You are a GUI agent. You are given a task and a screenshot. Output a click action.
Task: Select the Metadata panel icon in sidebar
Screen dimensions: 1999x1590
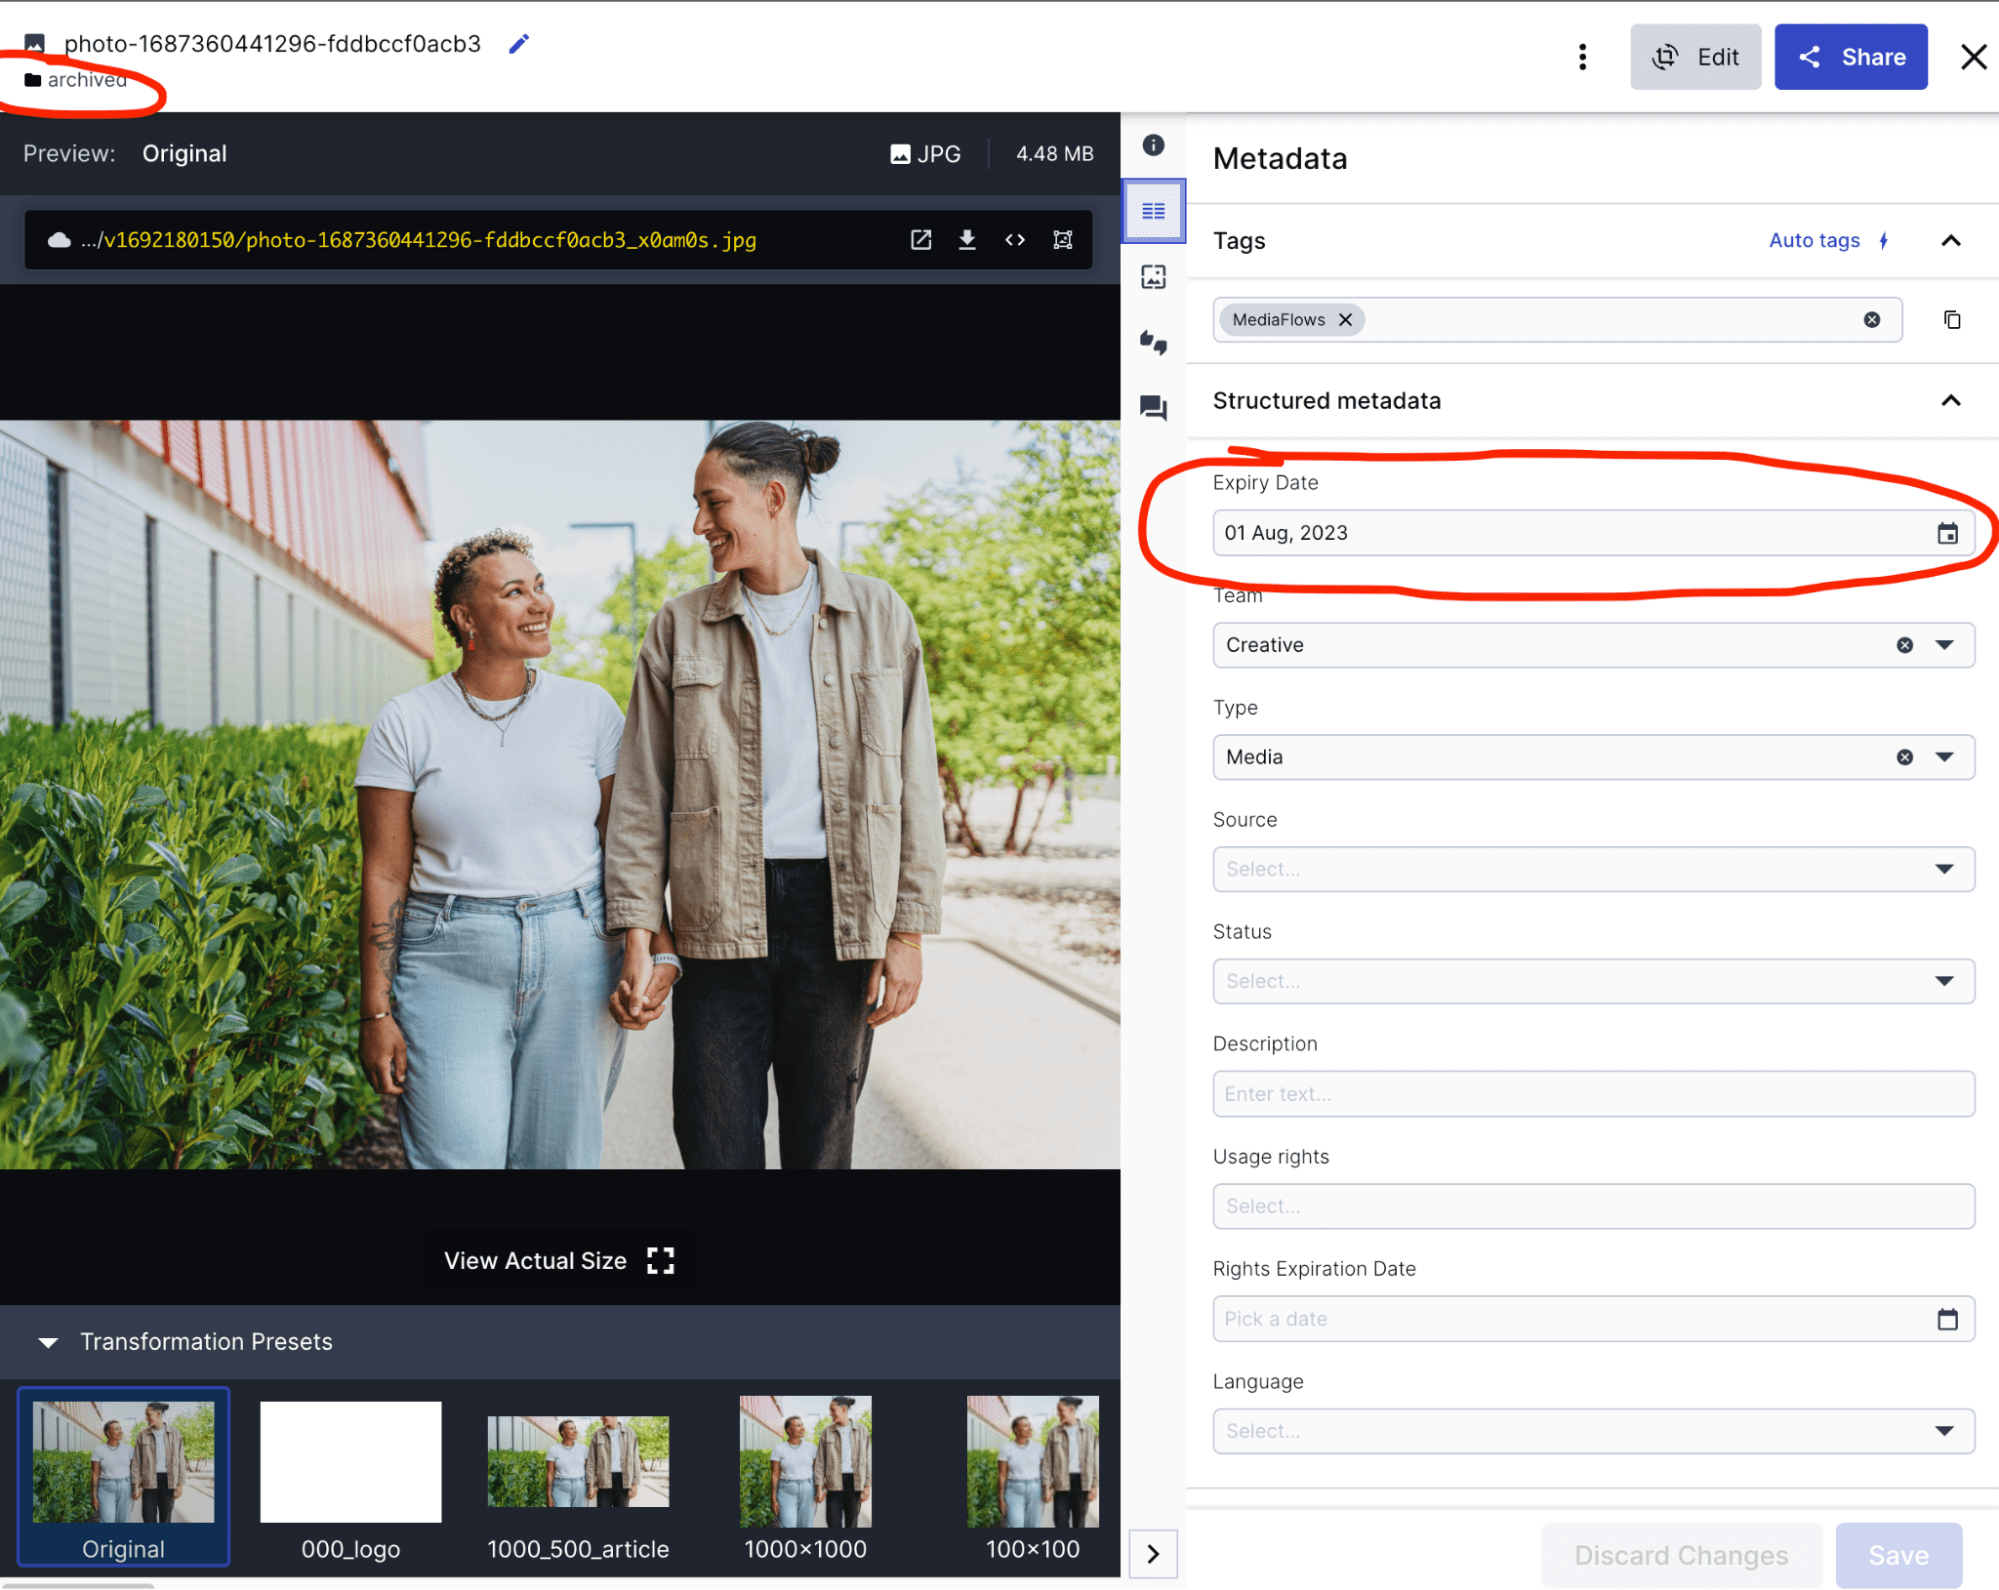1153,211
